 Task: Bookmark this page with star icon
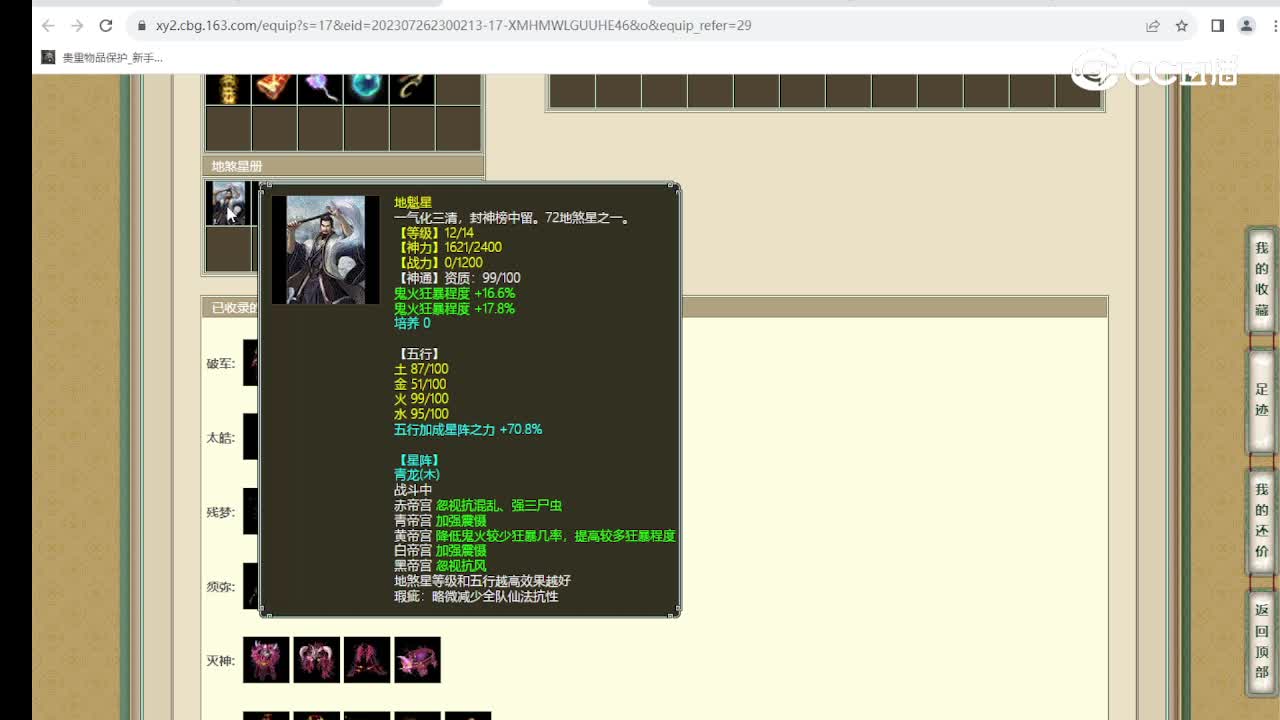1182,26
